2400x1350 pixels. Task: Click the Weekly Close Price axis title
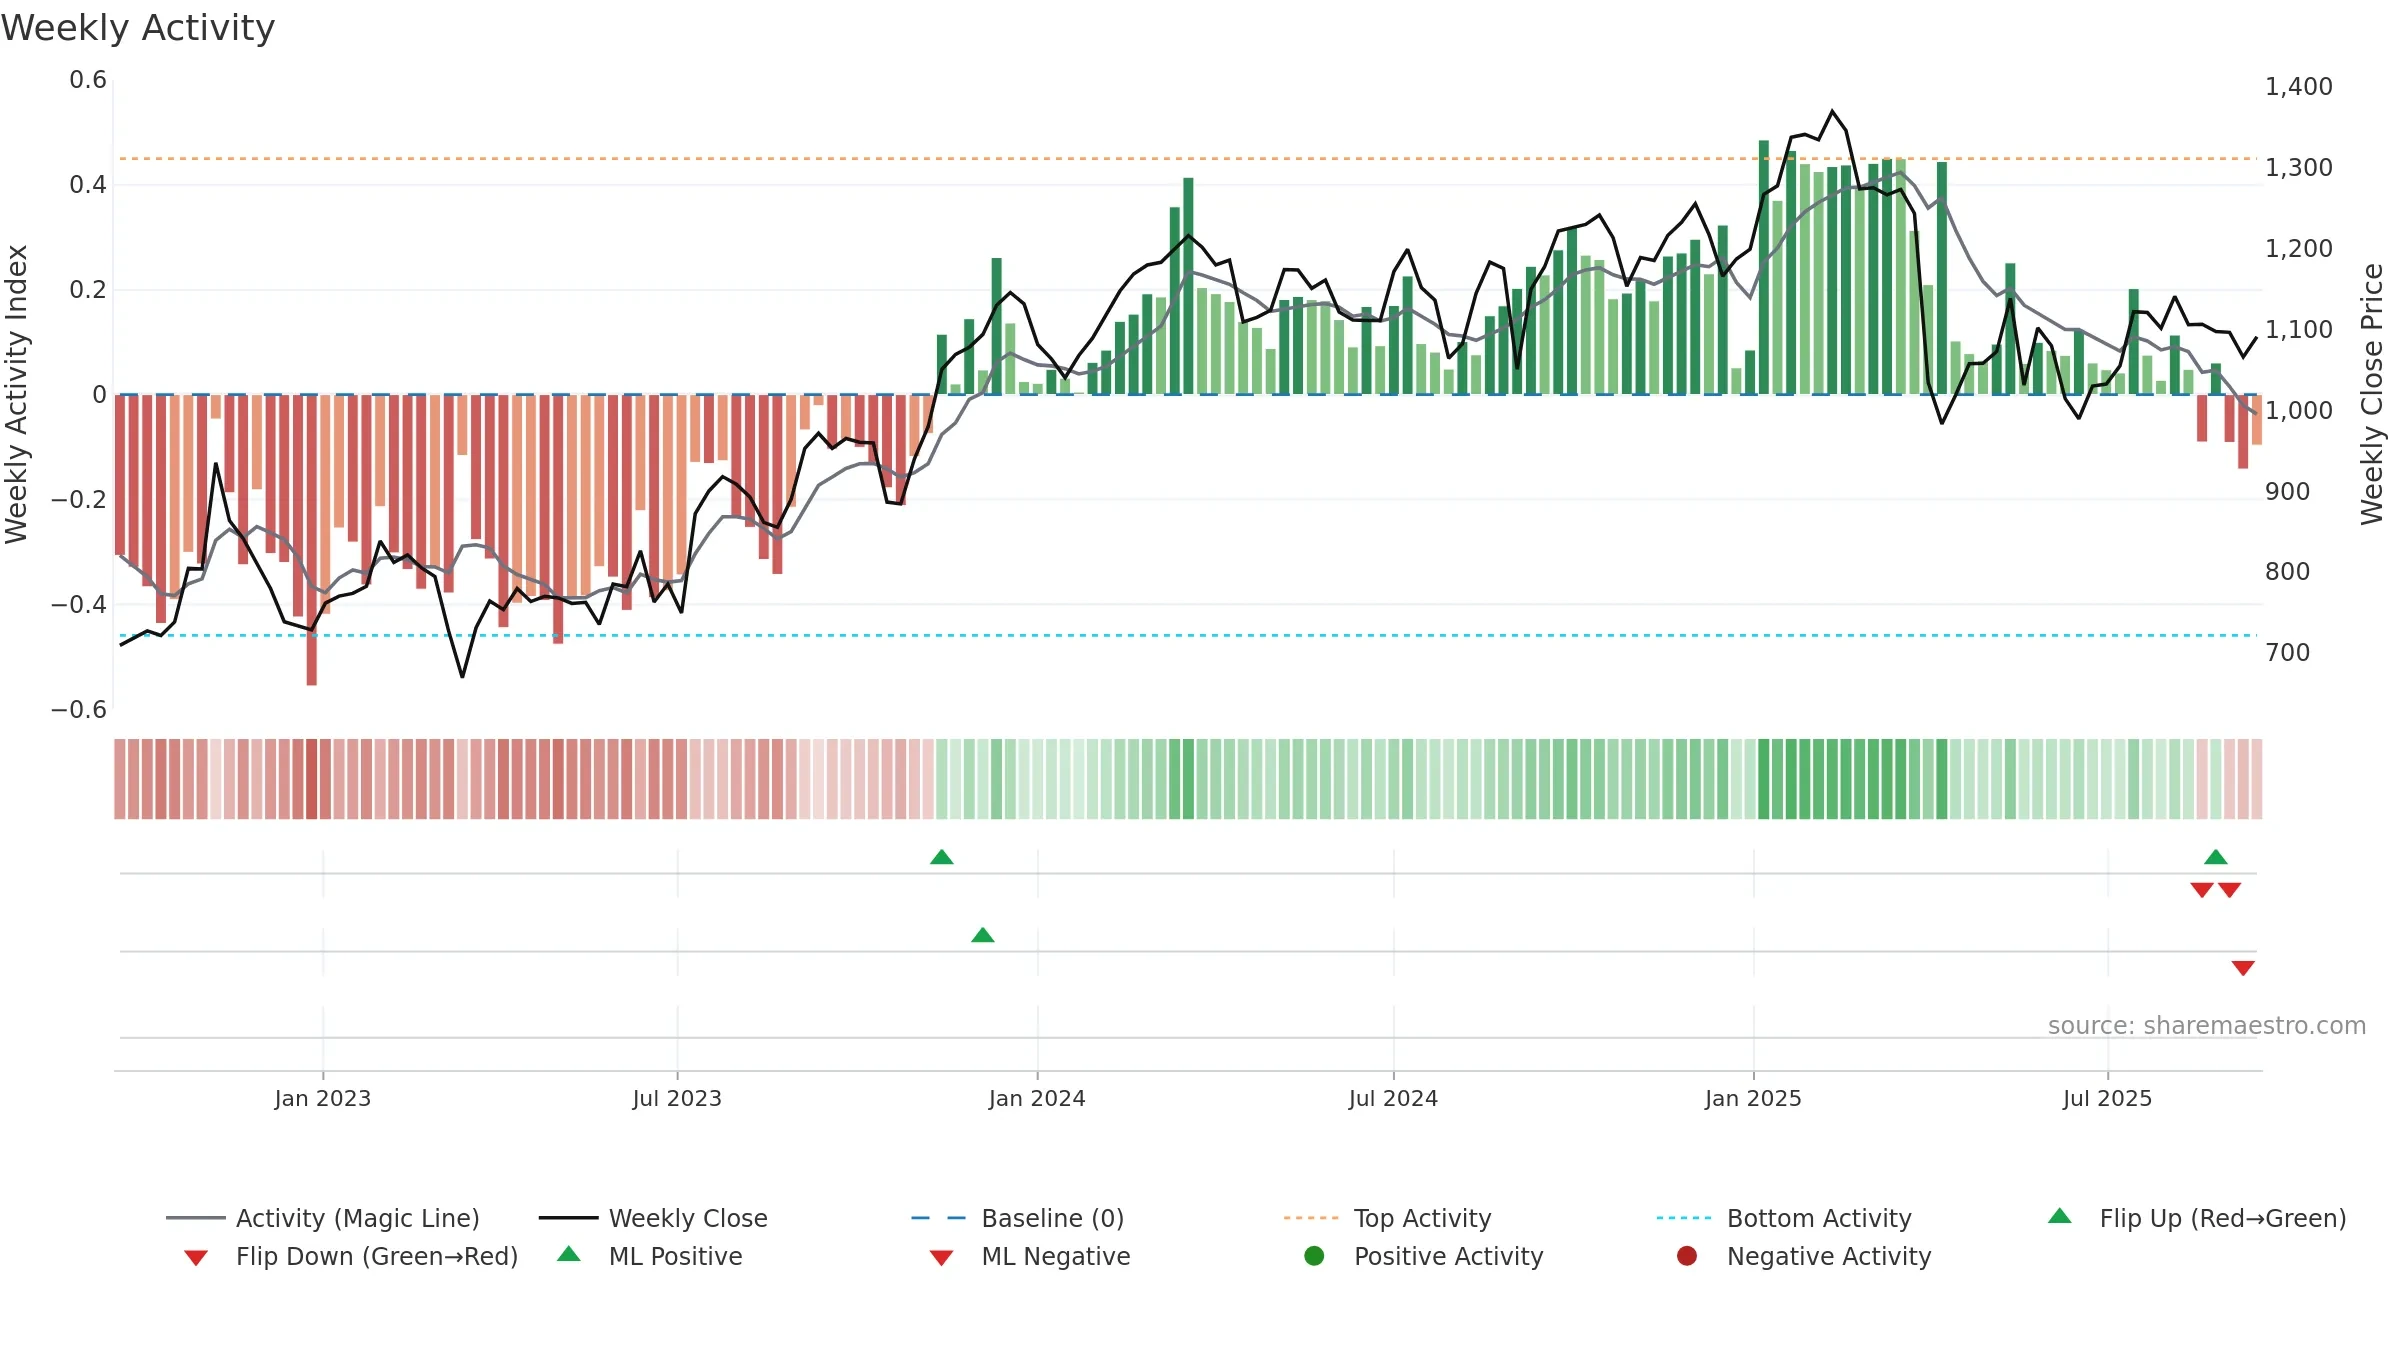coord(2372,394)
